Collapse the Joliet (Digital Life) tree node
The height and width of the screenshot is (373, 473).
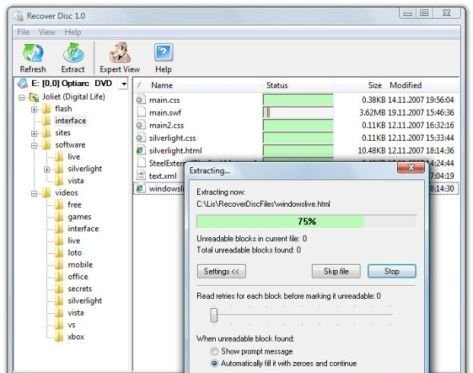(22, 98)
